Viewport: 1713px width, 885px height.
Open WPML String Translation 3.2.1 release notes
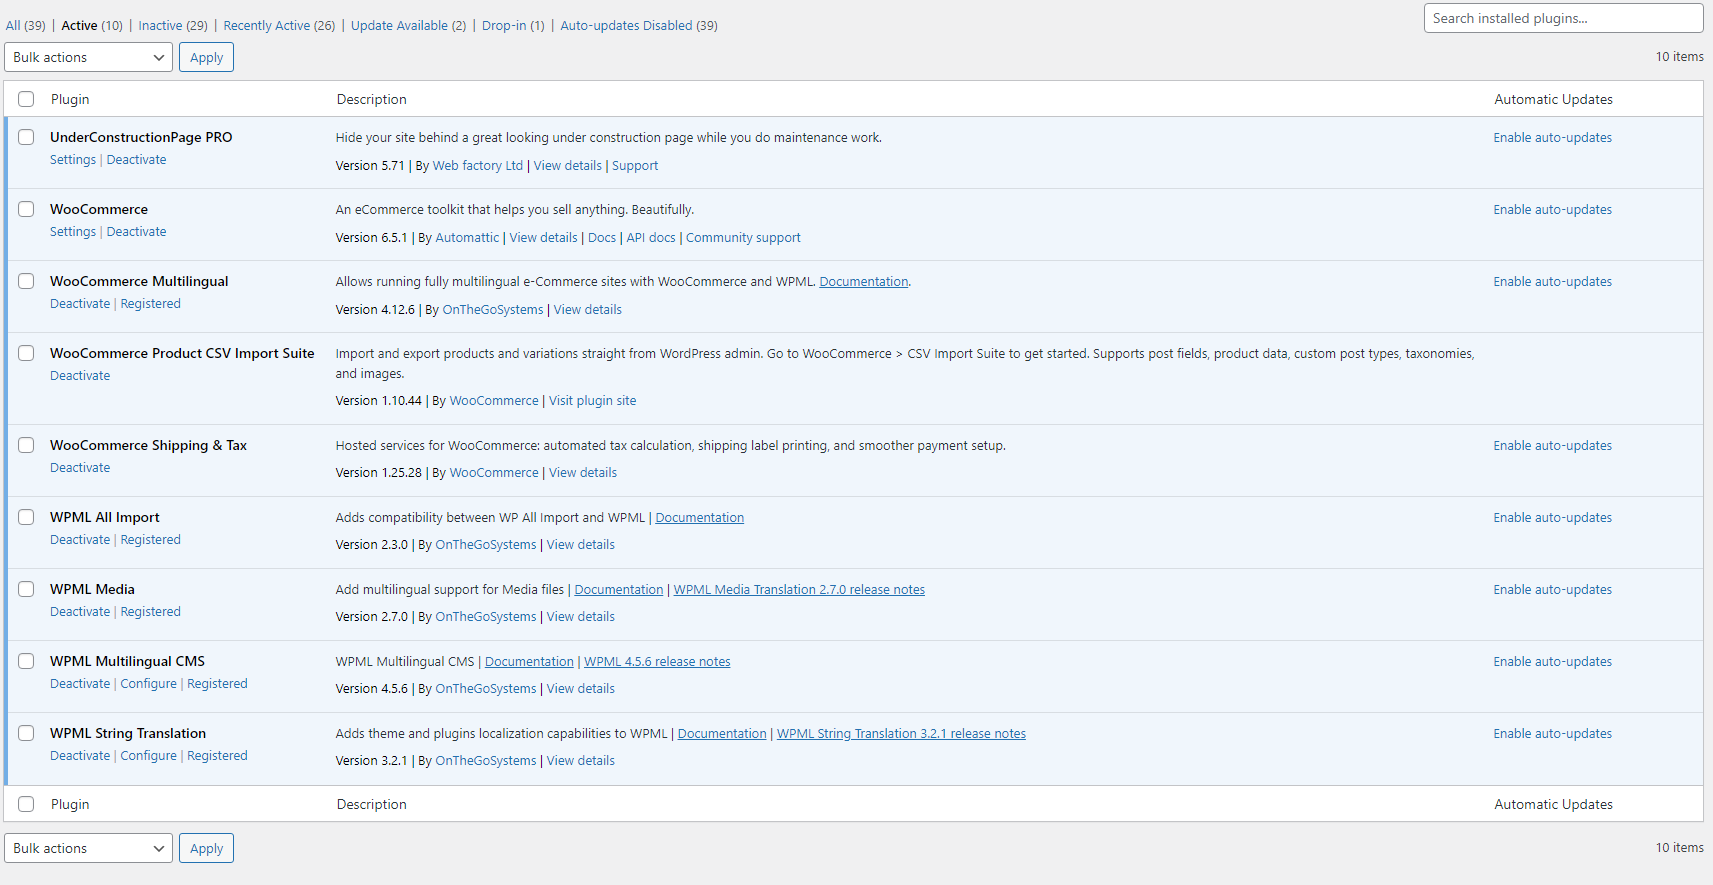coord(901,734)
